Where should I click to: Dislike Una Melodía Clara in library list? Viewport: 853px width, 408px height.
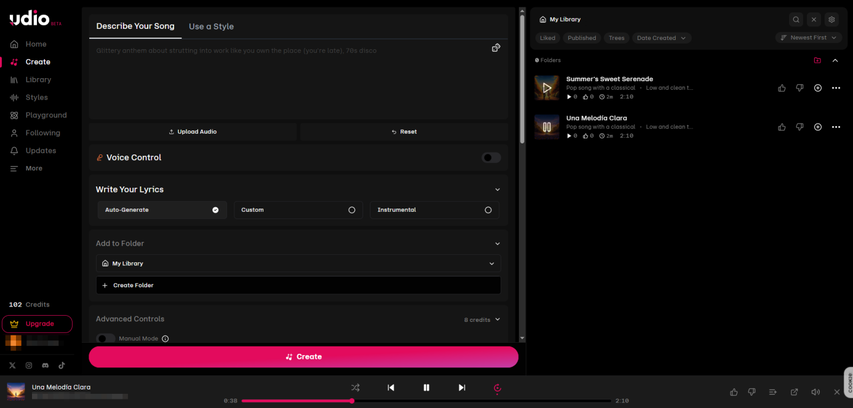click(x=800, y=127)
